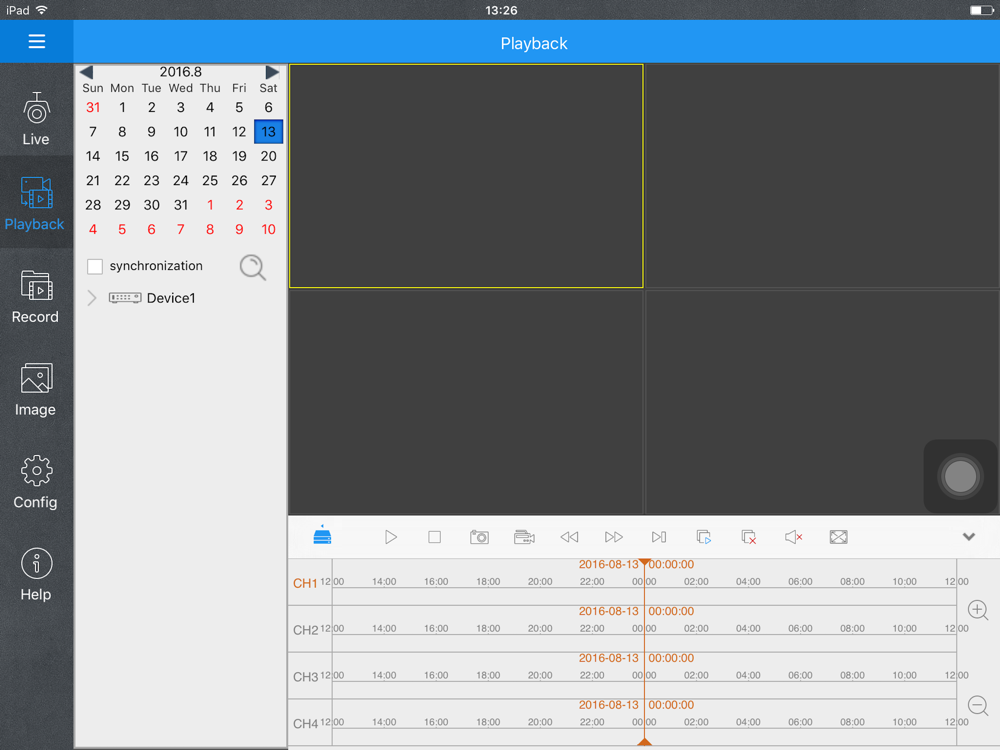Viewport: 1000px width, 750px height.
Task: Tap the AssistiveTouch floating button
Action: click(x=960, y=476)
